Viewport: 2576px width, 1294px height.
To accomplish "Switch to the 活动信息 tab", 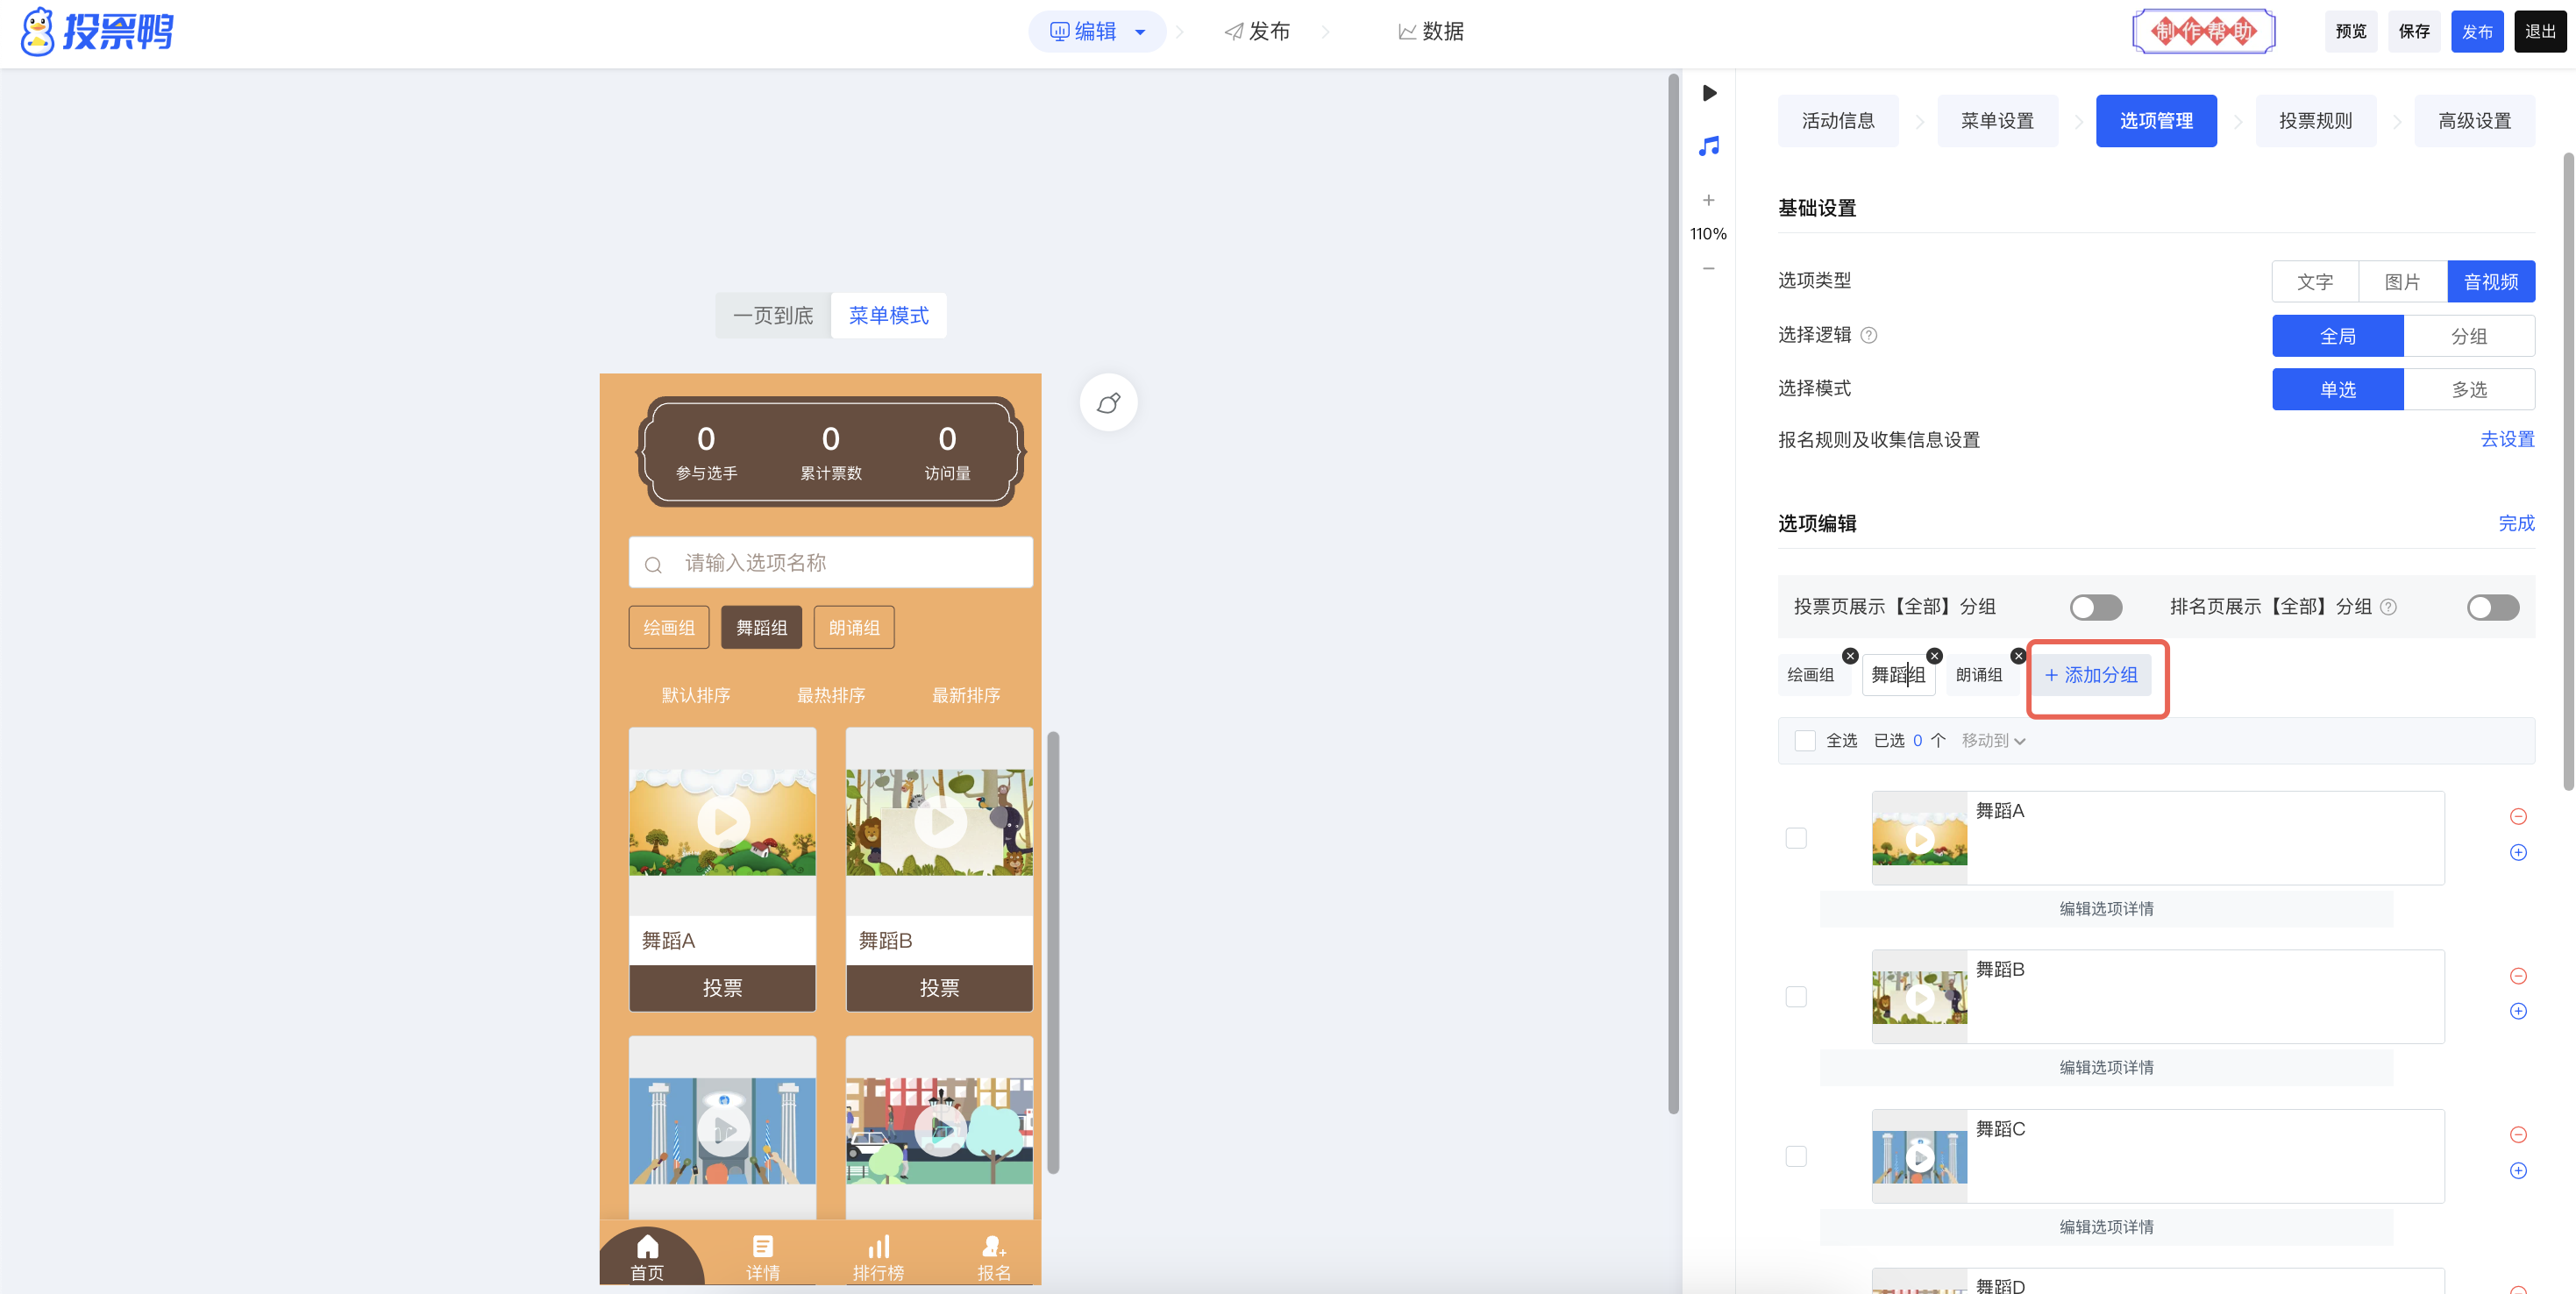I will [x=1838, y=121].
